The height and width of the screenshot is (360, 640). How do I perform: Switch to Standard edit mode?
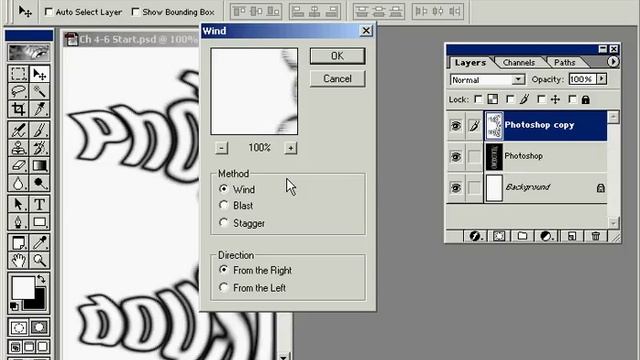(18, 327)
